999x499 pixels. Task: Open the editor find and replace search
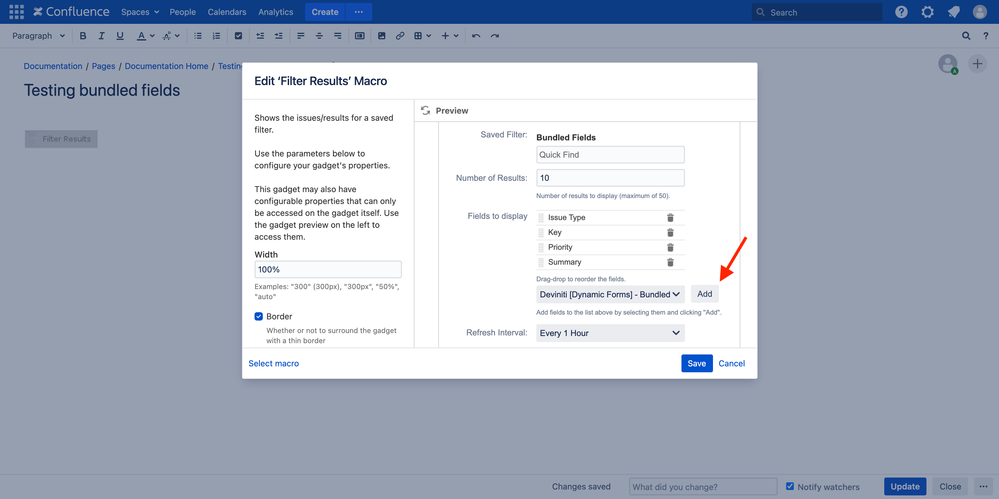967,36
